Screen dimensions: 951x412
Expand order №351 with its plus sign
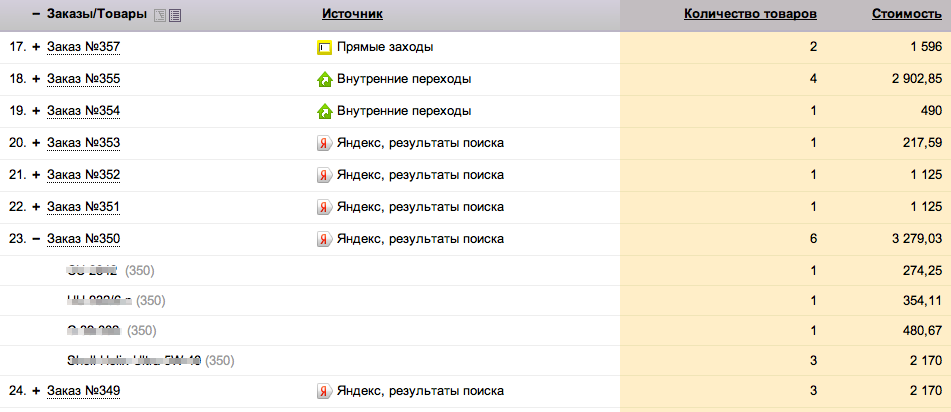36,208
